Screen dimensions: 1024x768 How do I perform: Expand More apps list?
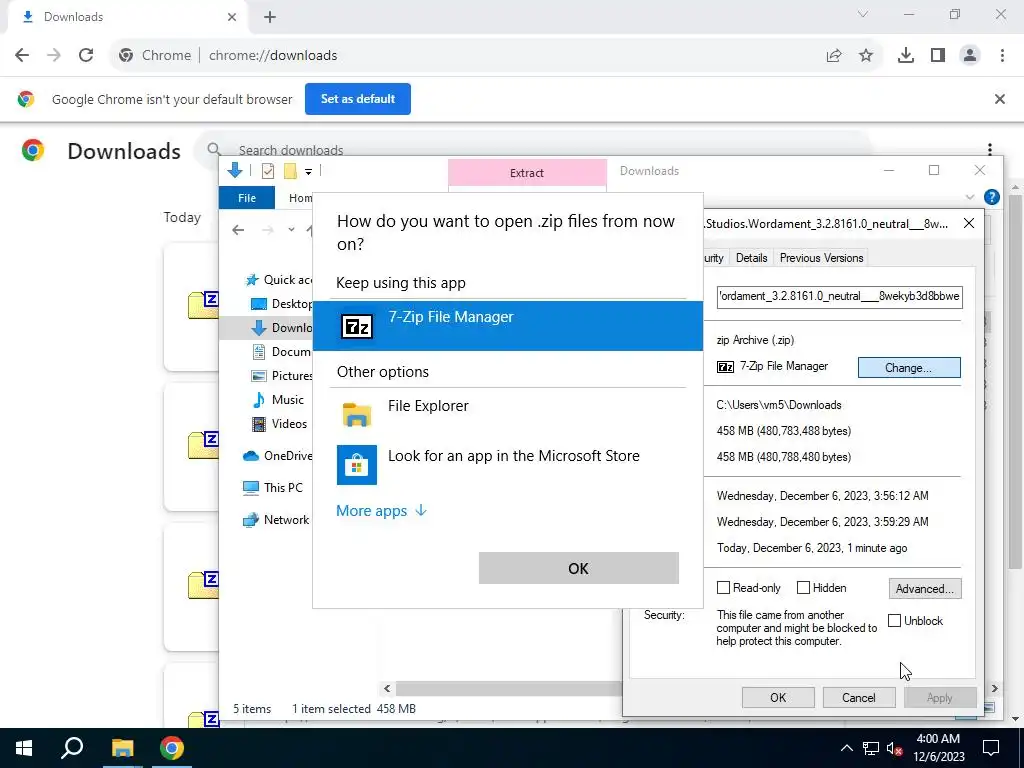pyautogui.click(x=381, y=511)
